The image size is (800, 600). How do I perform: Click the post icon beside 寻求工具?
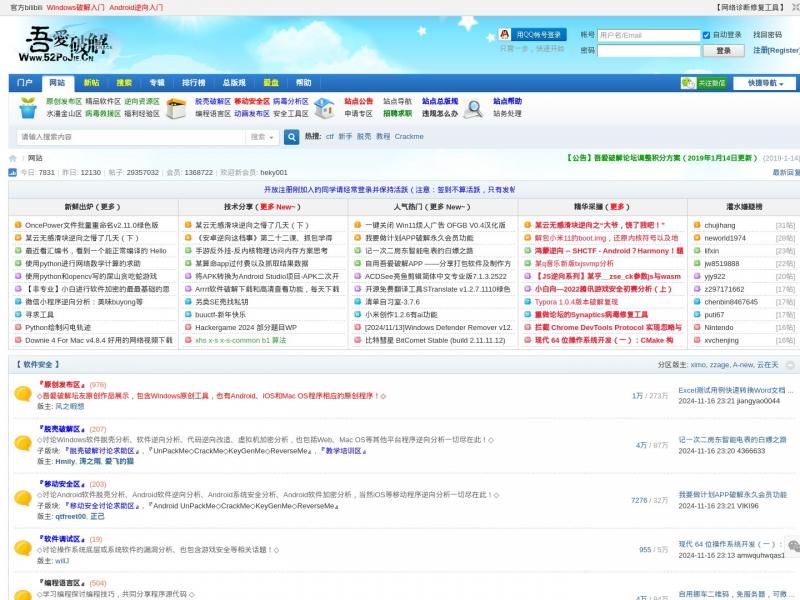coord(18,314)
